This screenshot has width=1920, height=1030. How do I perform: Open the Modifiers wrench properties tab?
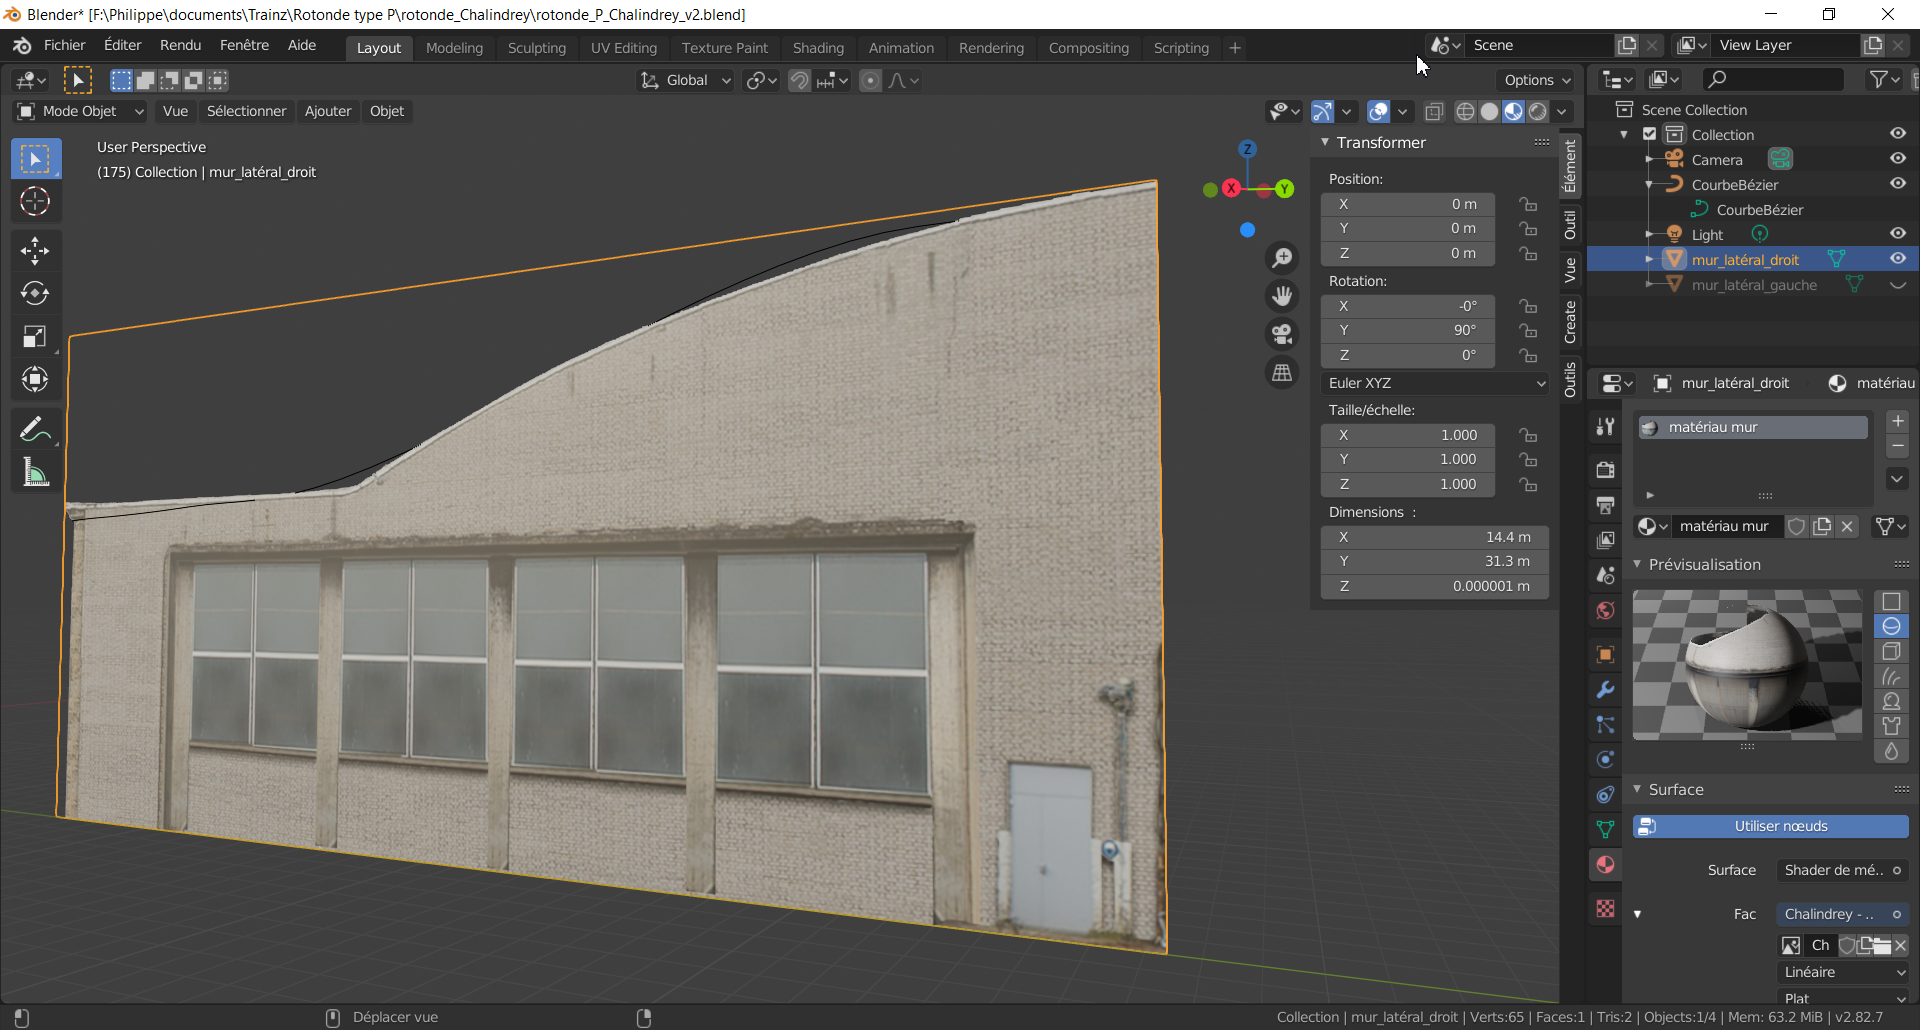(x=1605, y=690)
